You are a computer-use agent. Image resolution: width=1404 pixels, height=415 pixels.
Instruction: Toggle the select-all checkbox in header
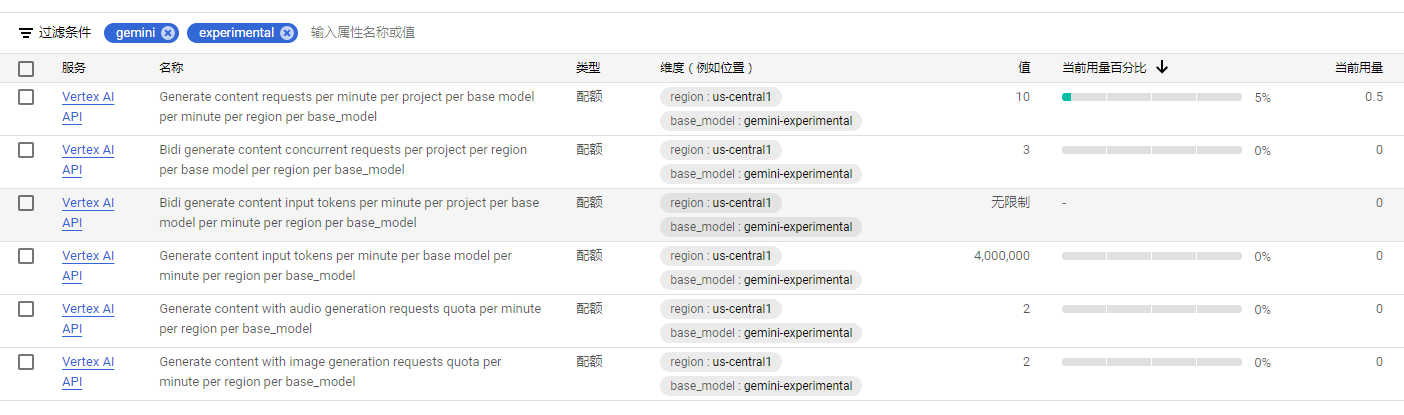[26, 69]
